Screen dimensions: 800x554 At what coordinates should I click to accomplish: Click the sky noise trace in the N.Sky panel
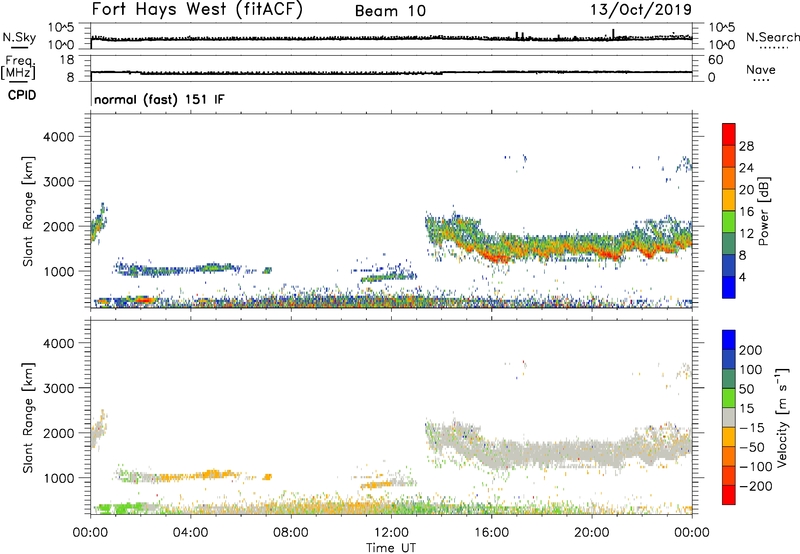(x=391, y=38)
